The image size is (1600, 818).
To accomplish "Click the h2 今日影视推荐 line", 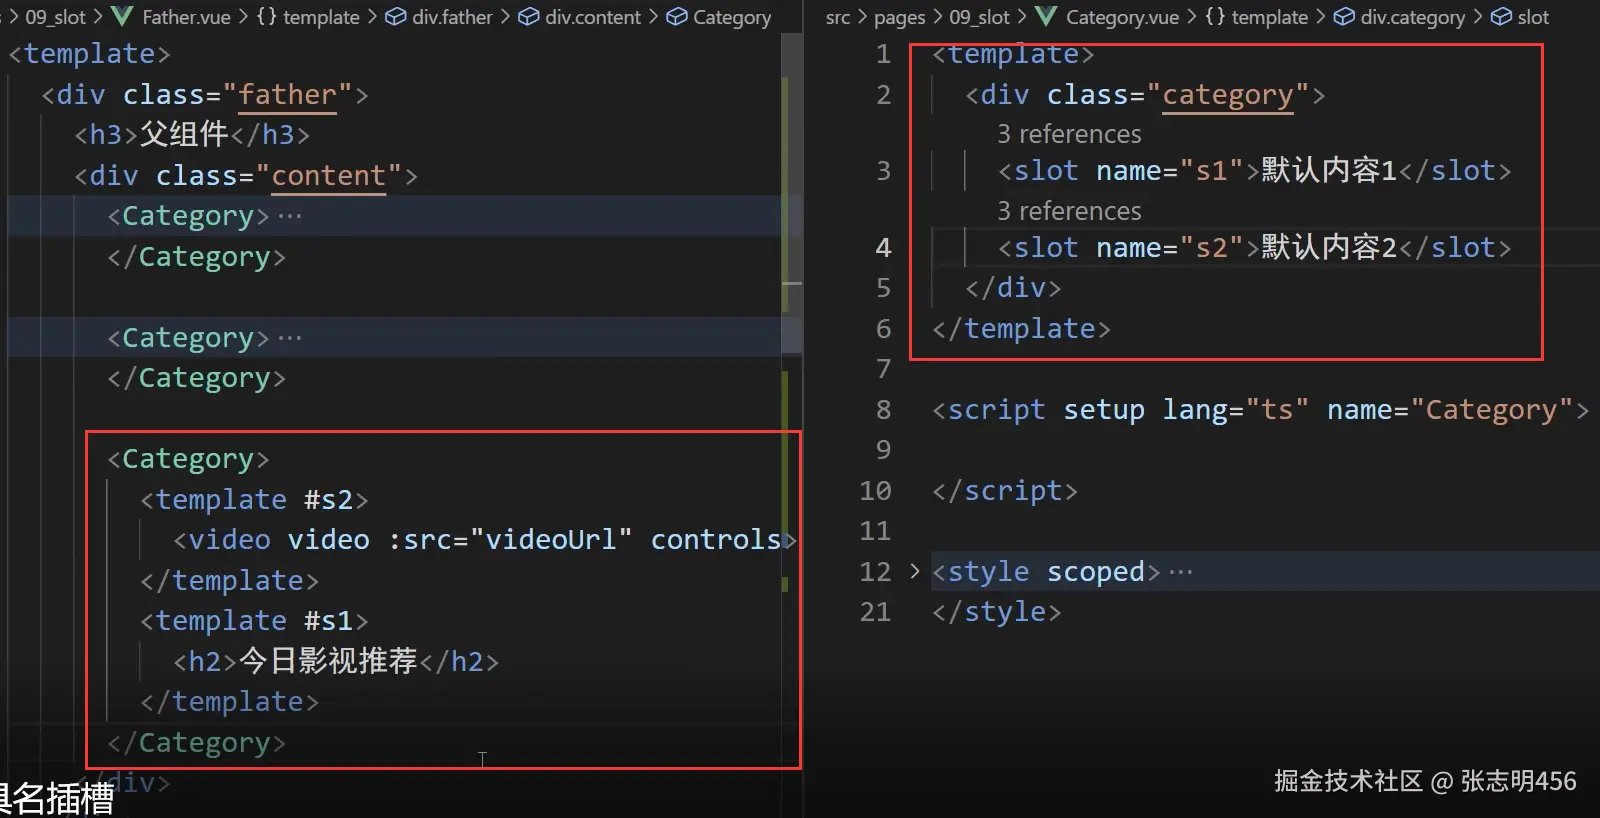I will tap(336, 661).
